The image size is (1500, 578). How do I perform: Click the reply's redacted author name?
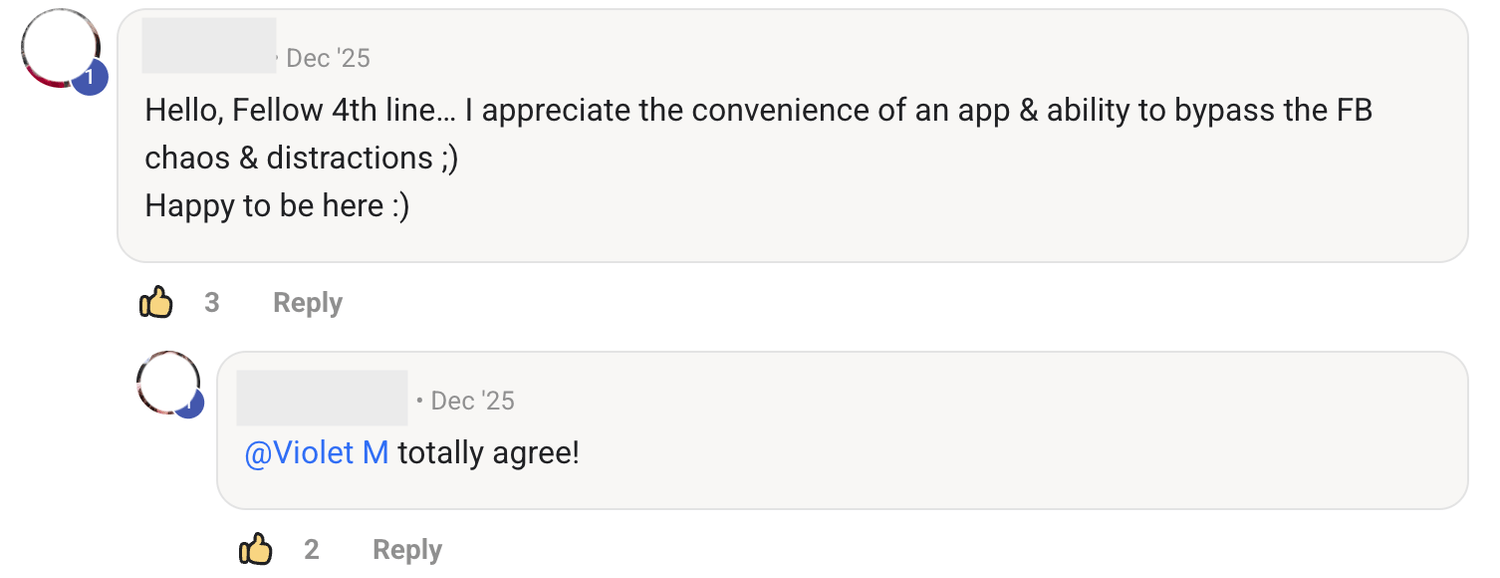(321, 397)
